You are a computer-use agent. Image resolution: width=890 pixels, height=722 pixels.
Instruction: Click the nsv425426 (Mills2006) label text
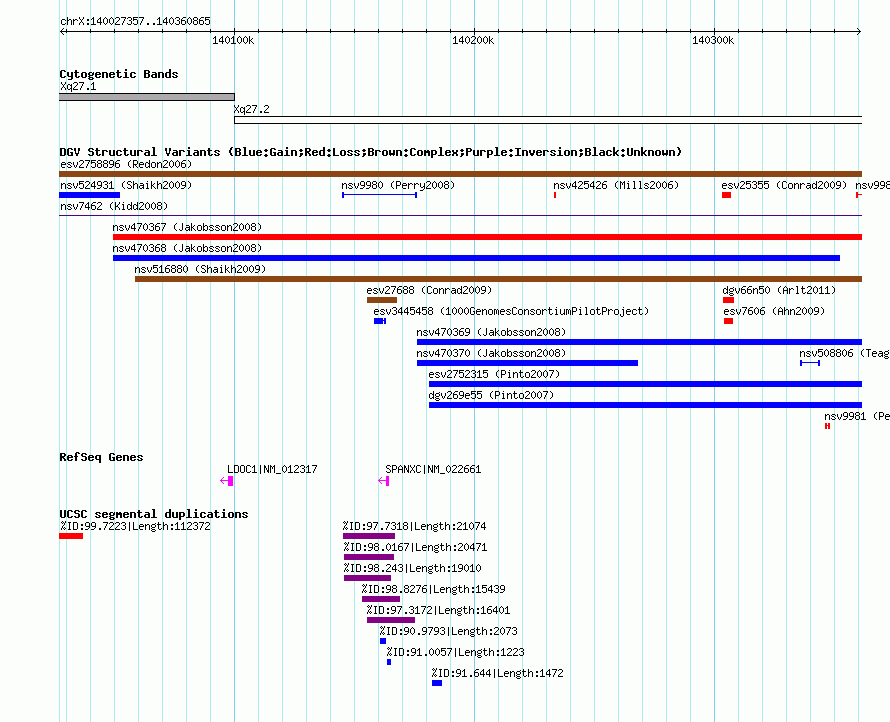[616, 186]
